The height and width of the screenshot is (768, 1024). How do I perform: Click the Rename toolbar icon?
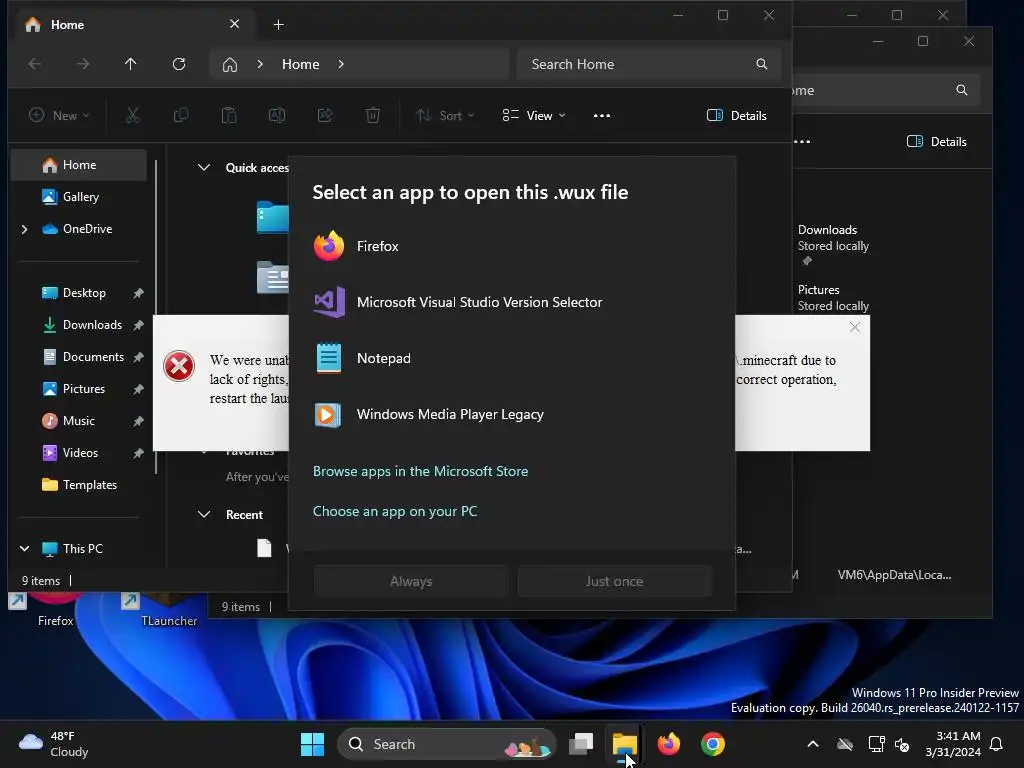point(277,116)
